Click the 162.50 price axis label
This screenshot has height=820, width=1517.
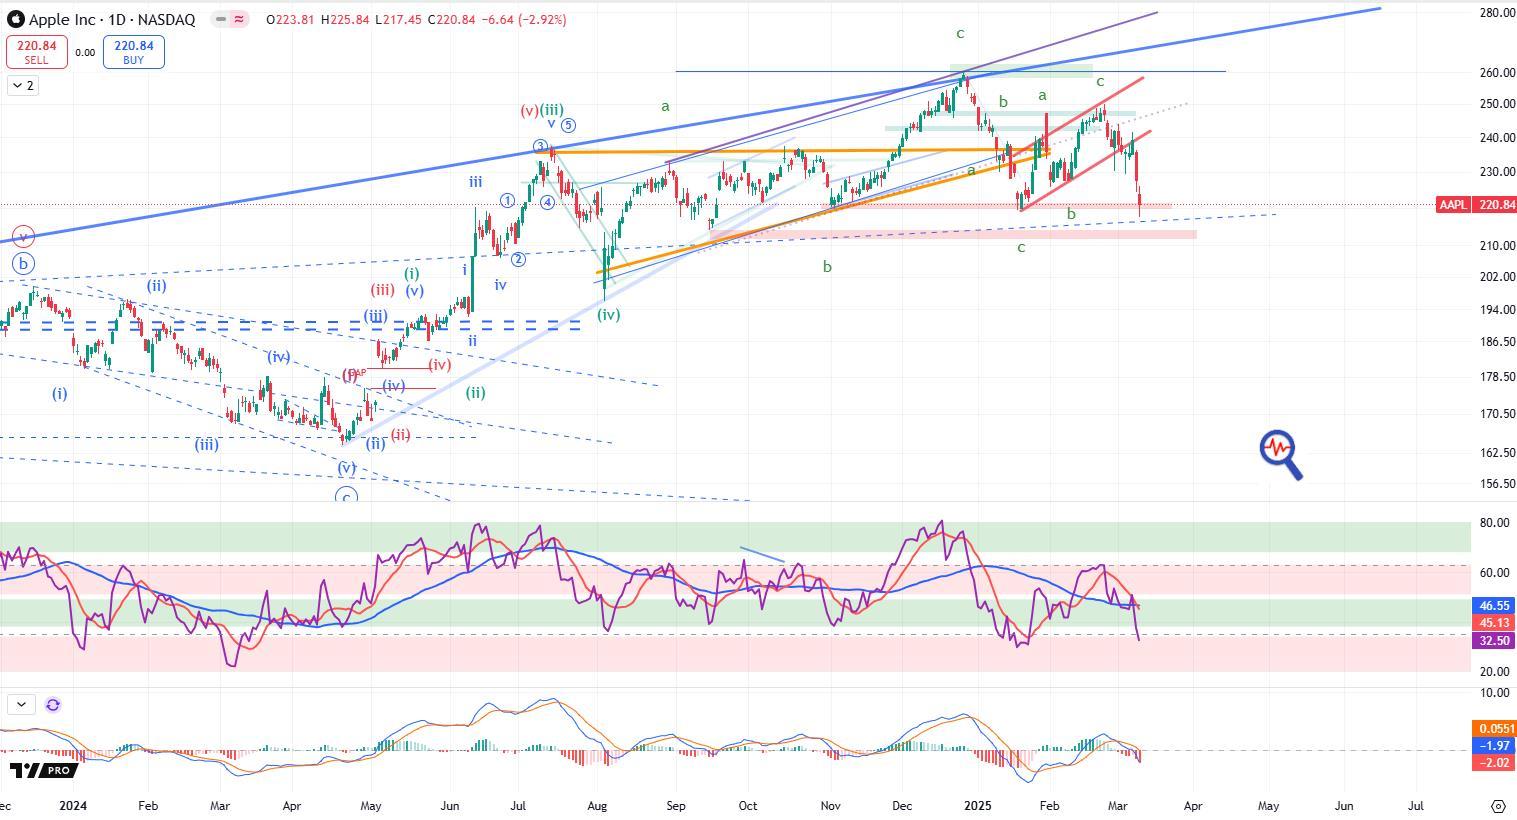[1497, 453]
